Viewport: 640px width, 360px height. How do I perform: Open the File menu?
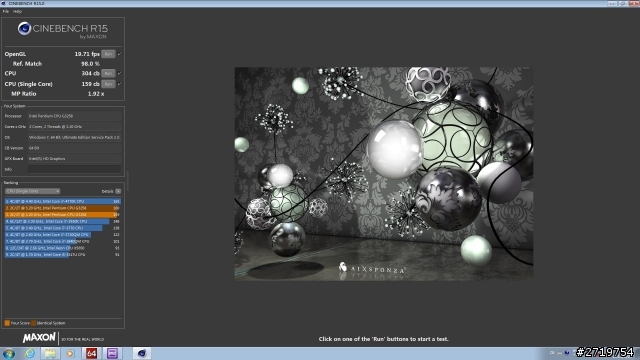click(6, 11)
